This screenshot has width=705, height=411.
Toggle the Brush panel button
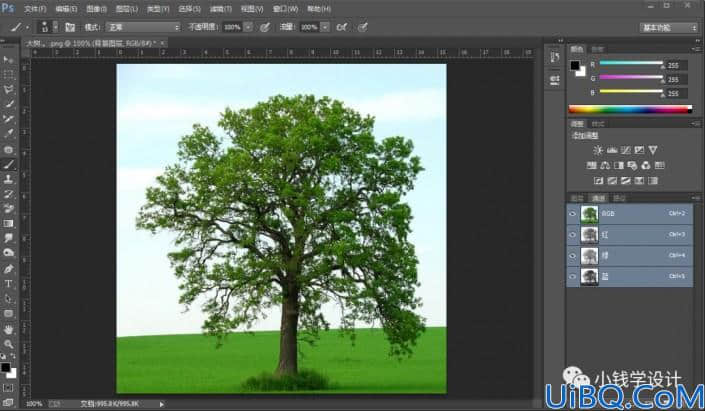pos(70,27)
